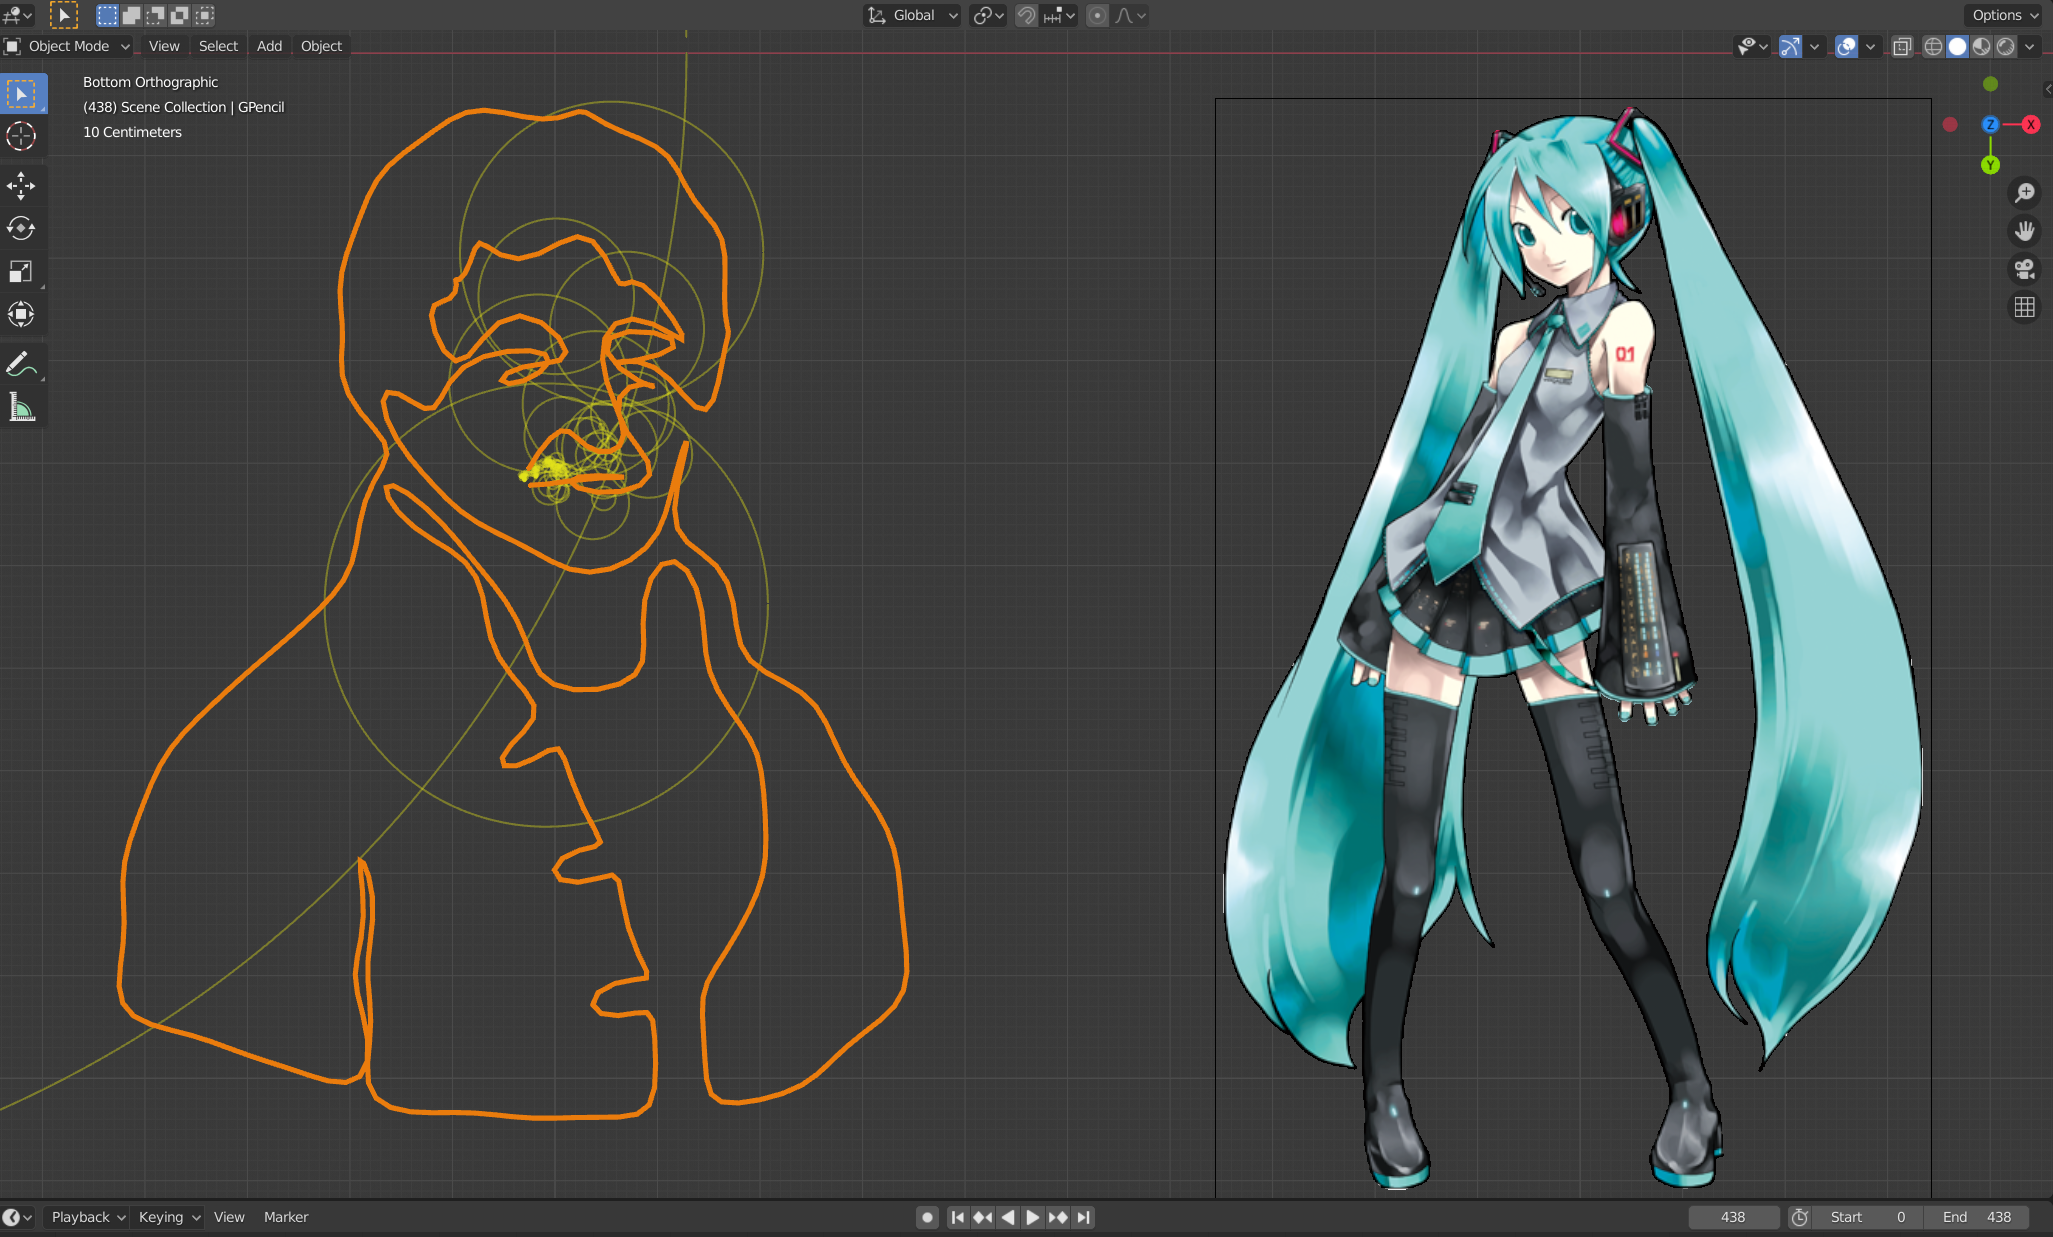The height and width of the screenshot is (1237, 2053).
Task: Switch to orthographic grid view icon
Action: click(2024, 307)
